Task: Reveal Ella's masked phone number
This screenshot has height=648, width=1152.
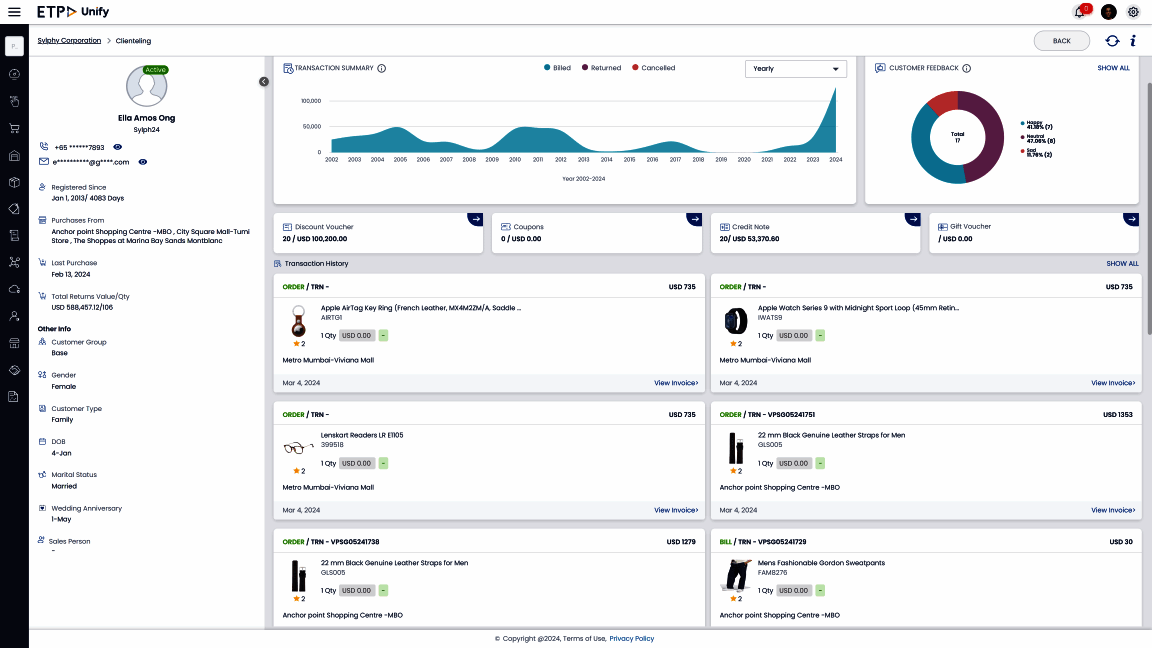Action: (x=117, y=146)
